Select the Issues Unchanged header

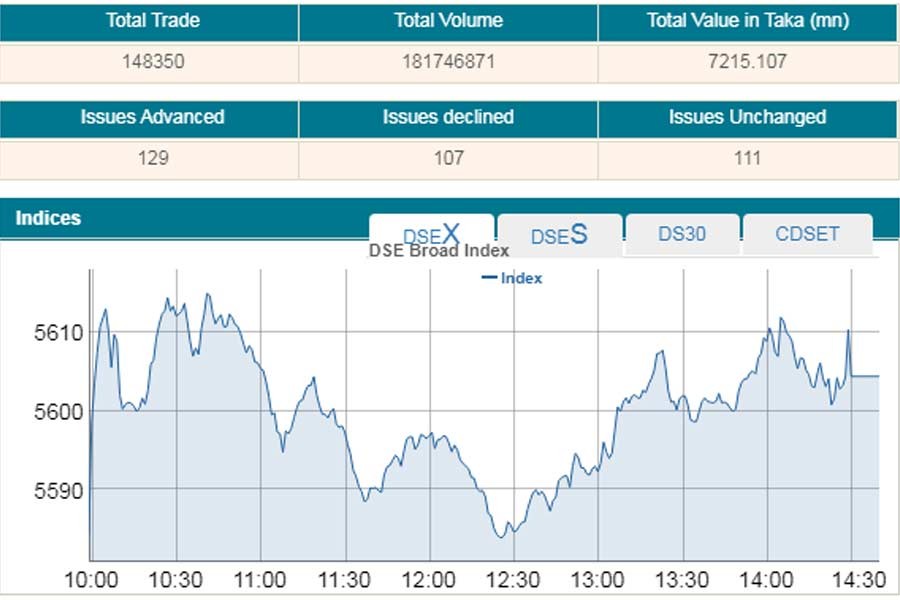coord(747,117)
